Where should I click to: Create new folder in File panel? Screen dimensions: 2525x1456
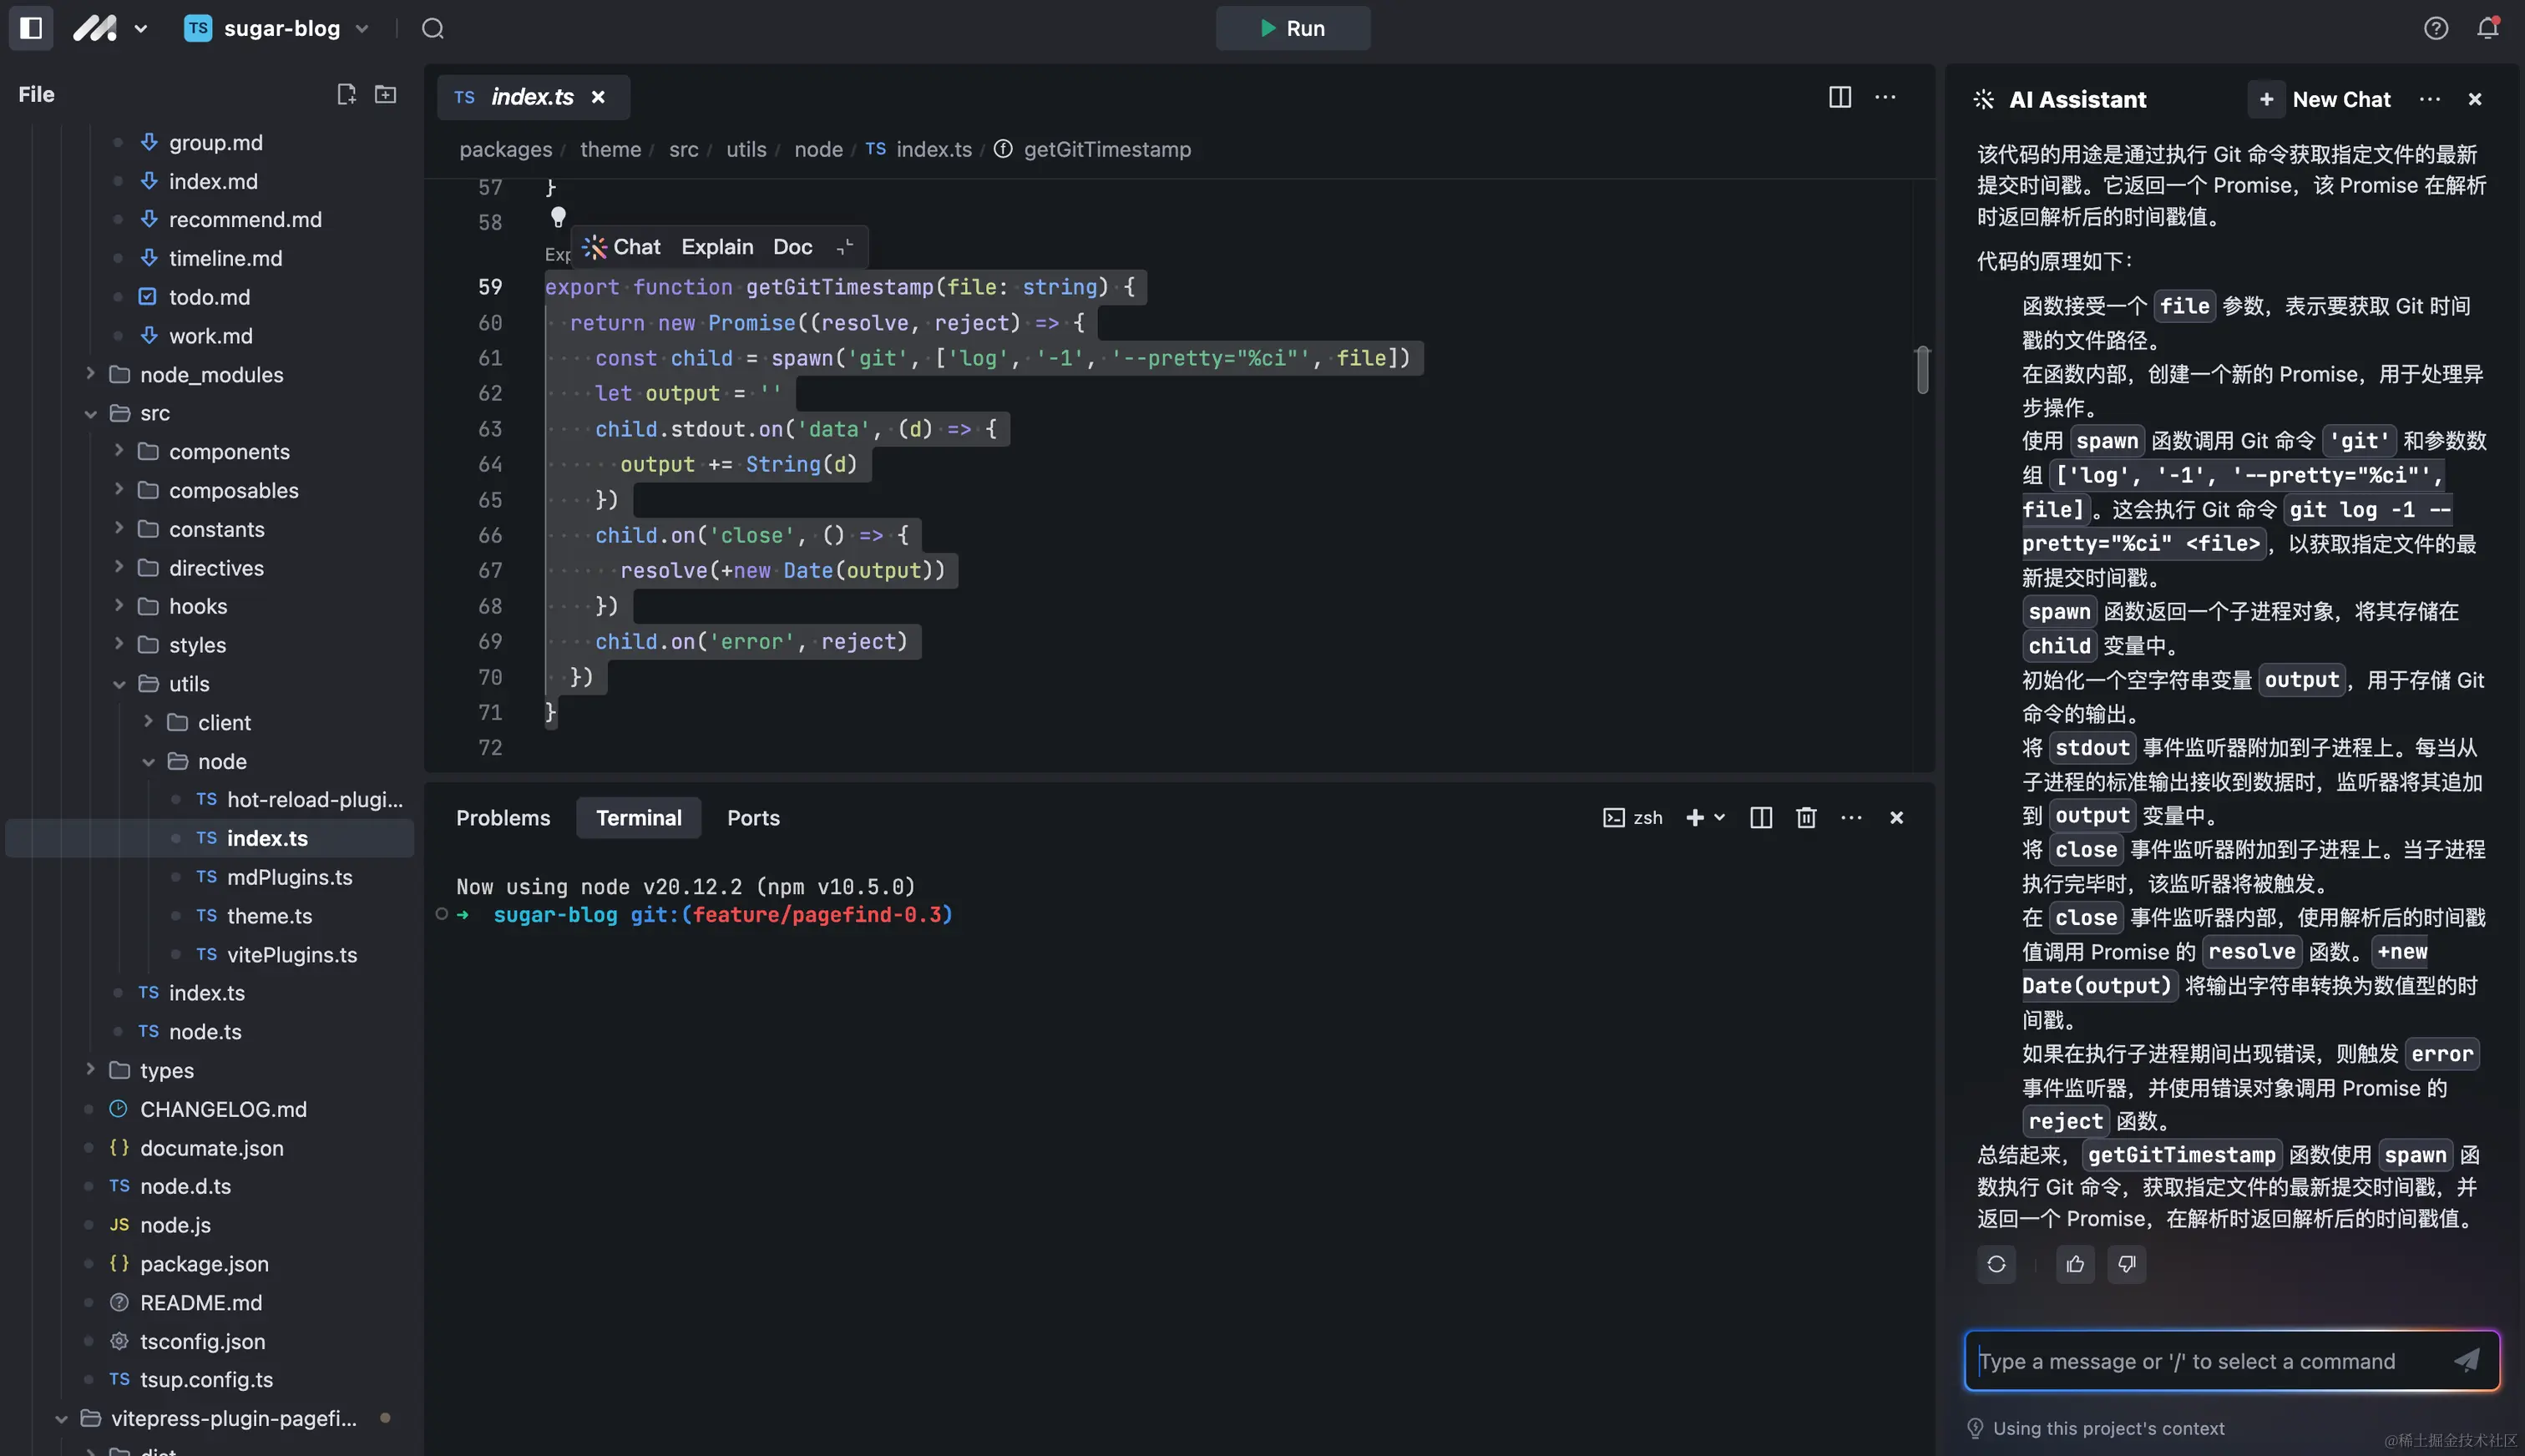click(385, 94)
